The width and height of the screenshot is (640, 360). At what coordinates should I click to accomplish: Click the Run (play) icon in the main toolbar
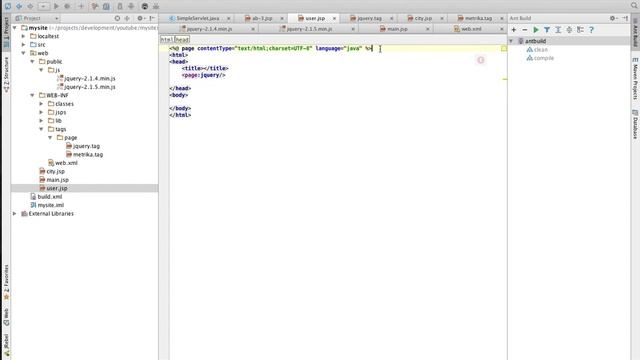pyautogui.click(x=56, y=6)
